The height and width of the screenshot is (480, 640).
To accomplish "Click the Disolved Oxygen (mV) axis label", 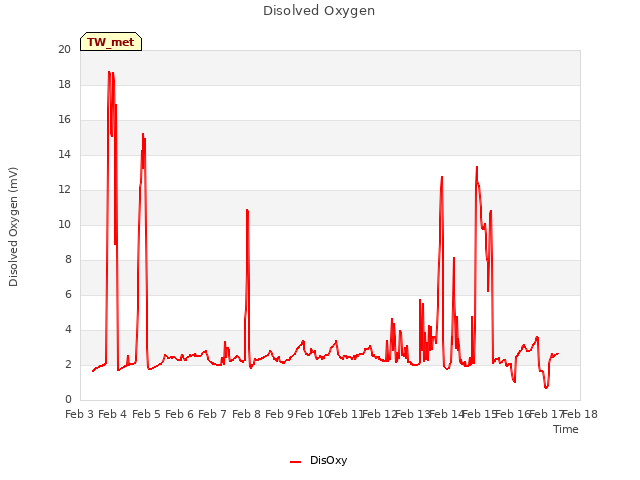I will tap(13, 227).
